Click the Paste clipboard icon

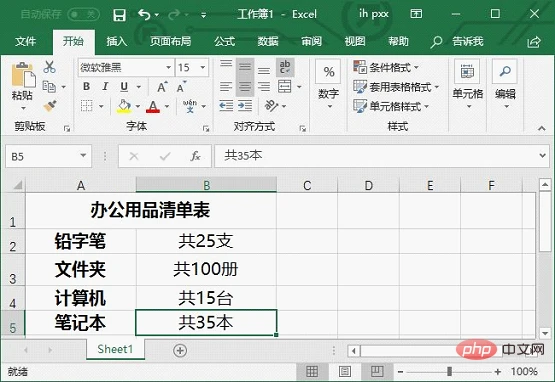[23, 75]
